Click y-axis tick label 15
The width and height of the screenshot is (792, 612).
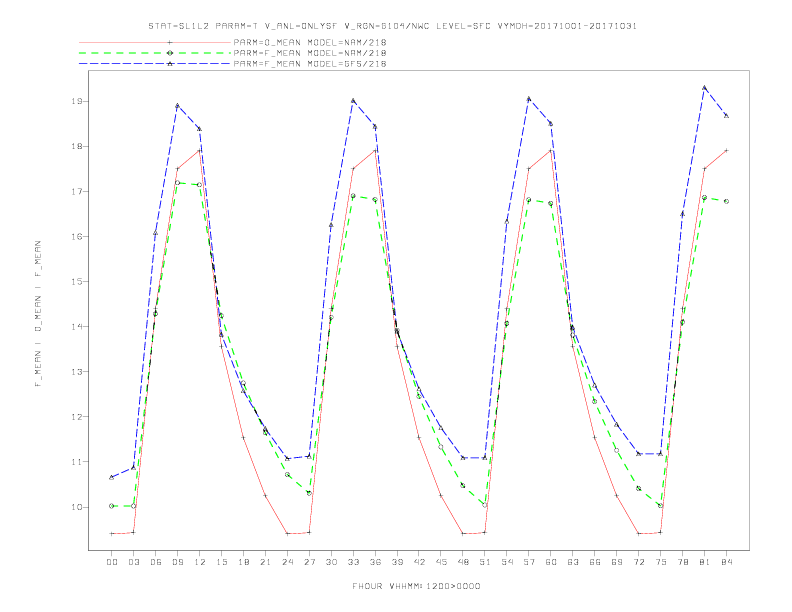(x=77, y=281)
